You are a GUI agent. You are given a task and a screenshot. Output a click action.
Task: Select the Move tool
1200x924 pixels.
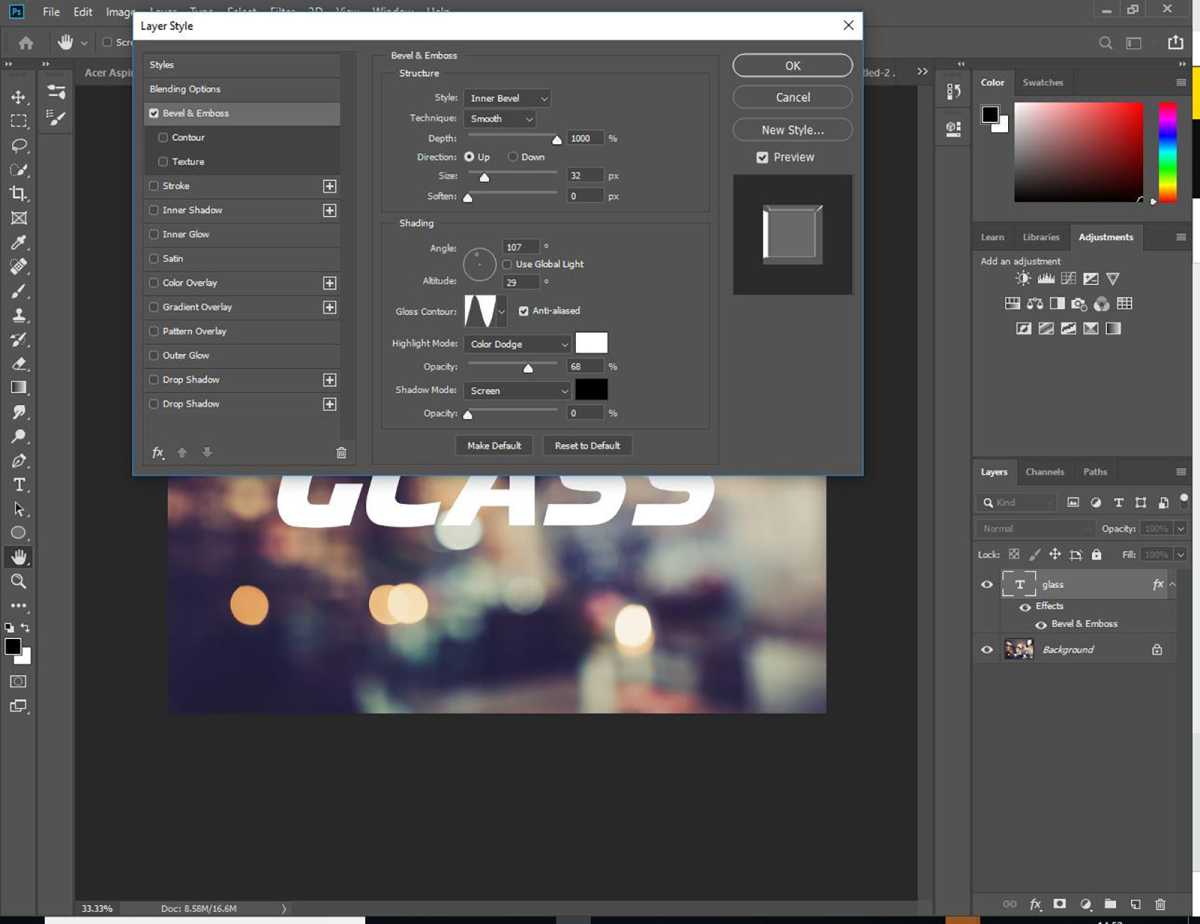[x=18, y=97]
